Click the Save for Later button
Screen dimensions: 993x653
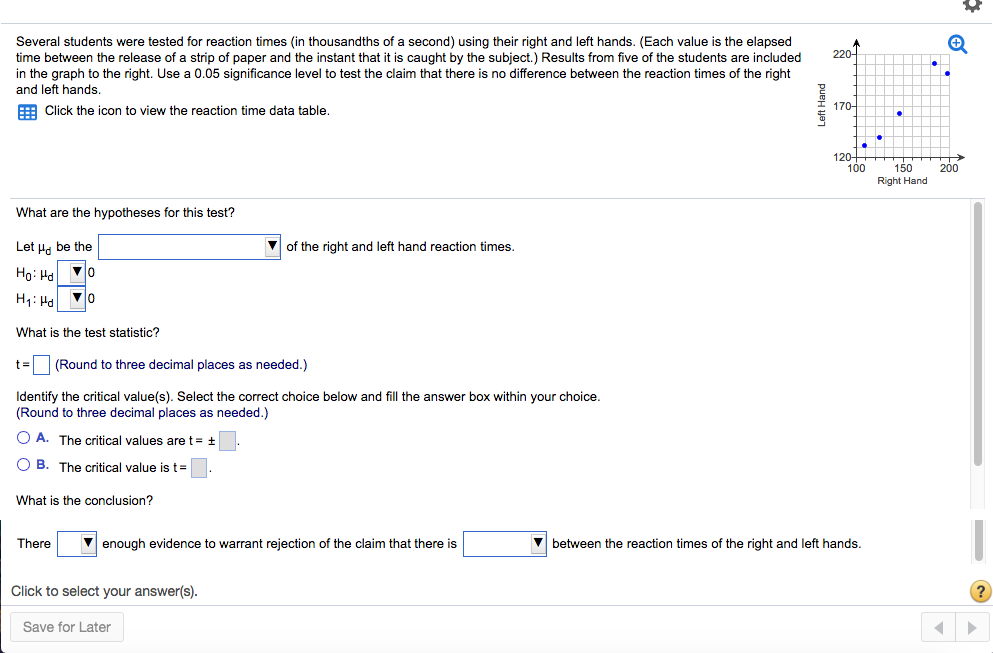pyautogui.click(x=67, y=627)
